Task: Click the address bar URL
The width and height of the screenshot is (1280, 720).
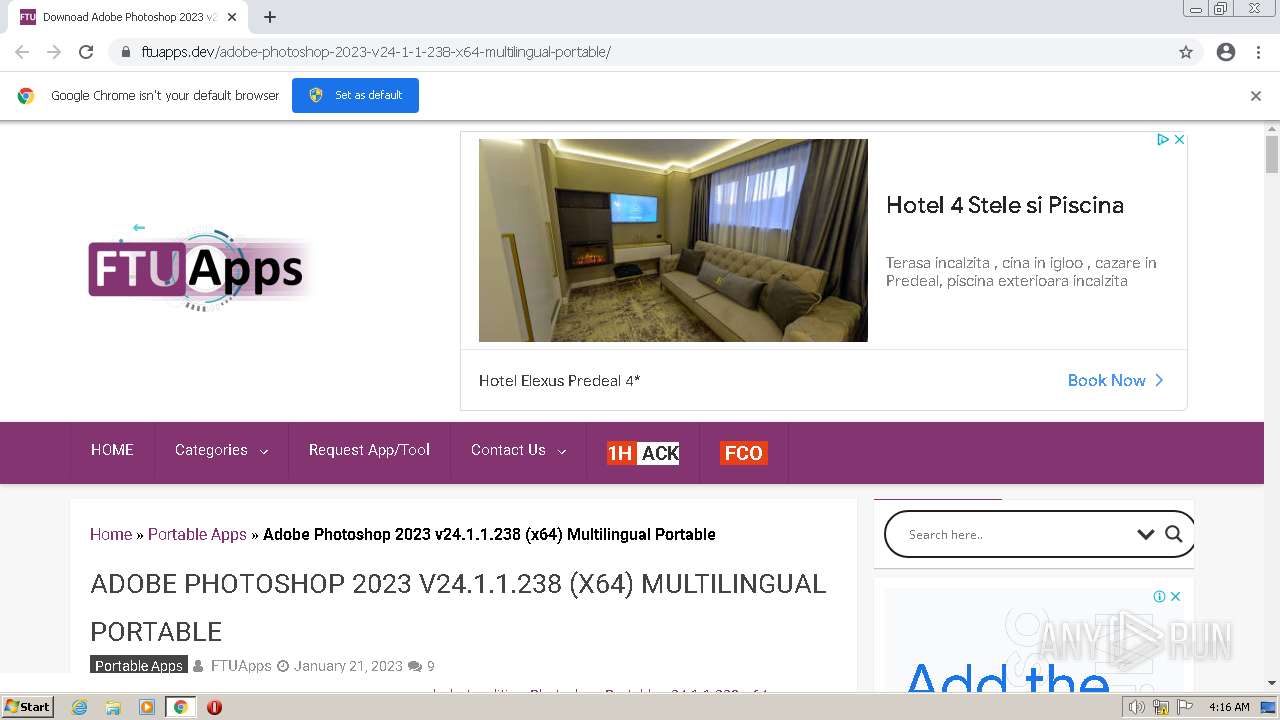Action: (376, 52)
